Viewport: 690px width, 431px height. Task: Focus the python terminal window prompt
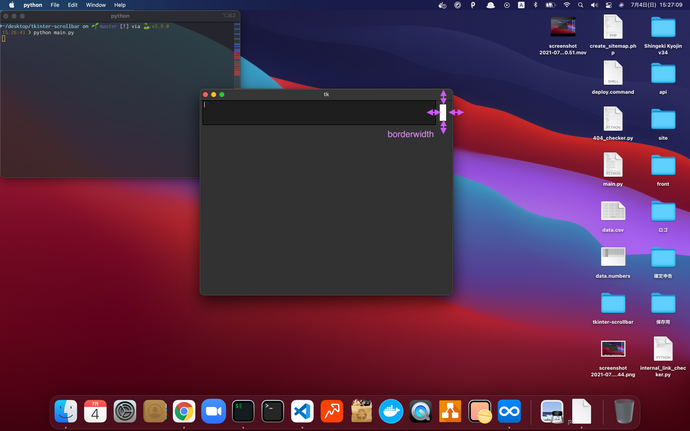[x=4, y=39]
